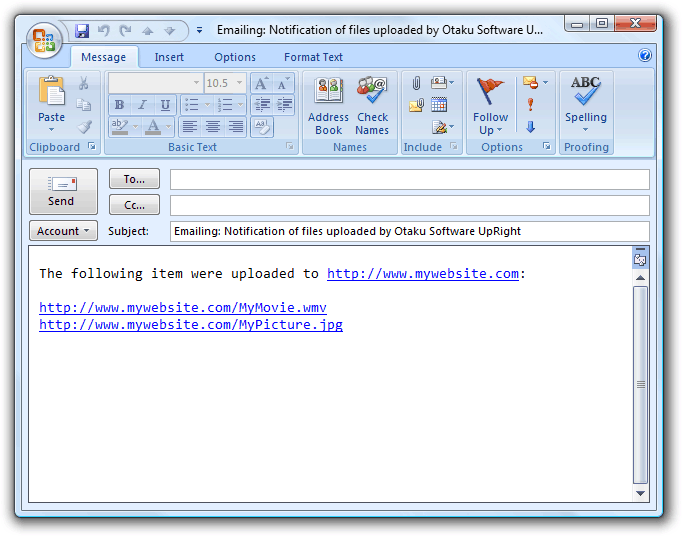The width and height of the screenshot is (682, 536).
Task: Increase paragraph indent
Action: pyautogui.click(x=284, y=105)
